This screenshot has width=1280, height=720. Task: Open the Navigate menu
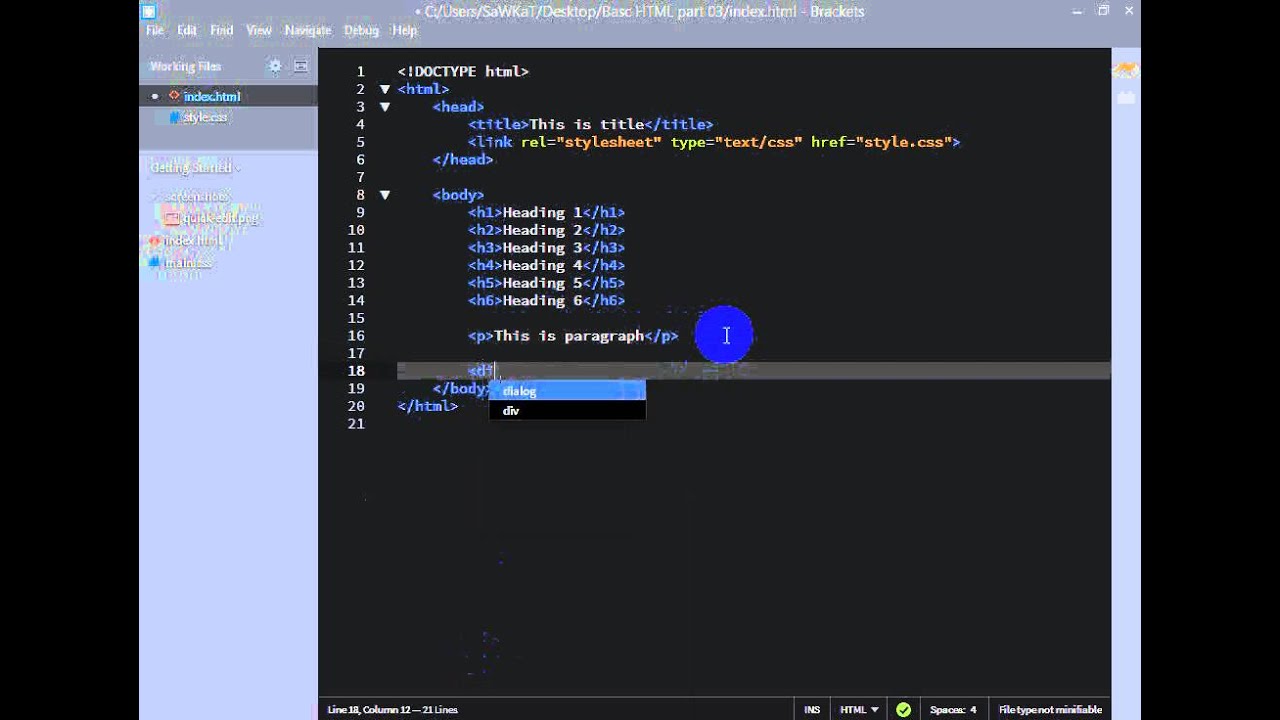point(308,31)
